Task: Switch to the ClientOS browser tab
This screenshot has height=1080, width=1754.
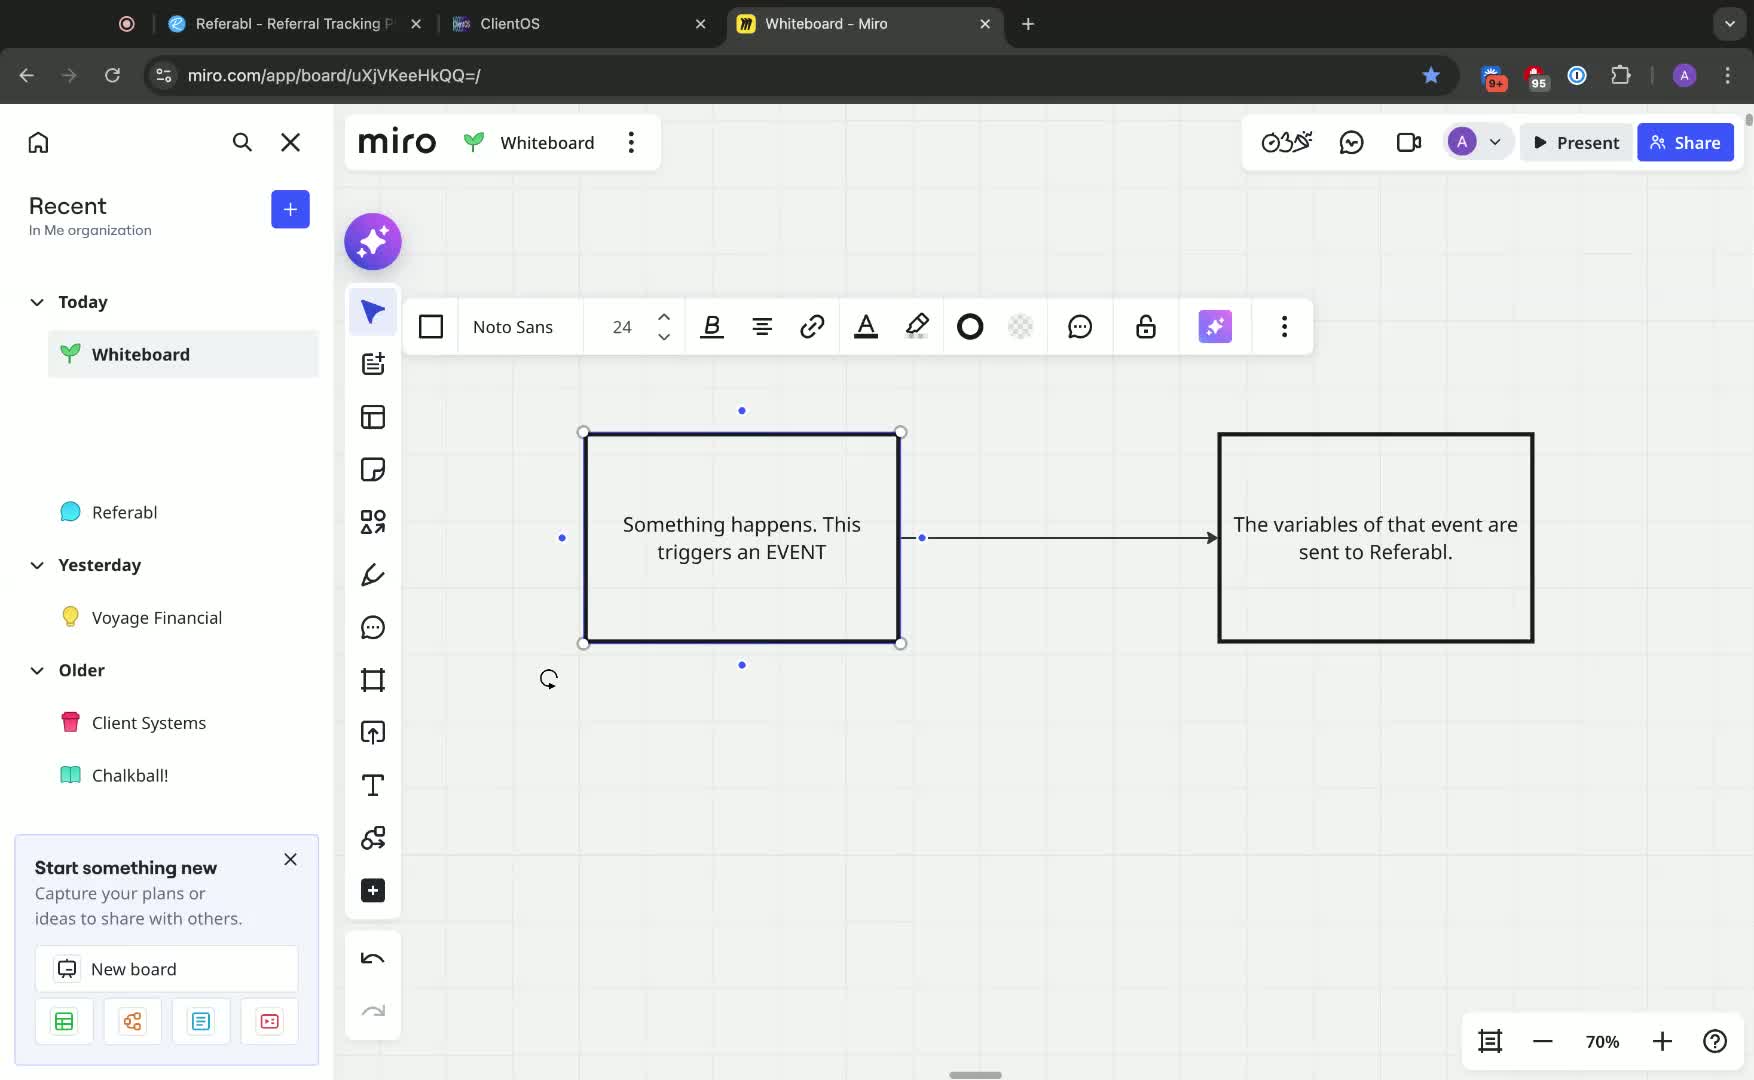Action: pos(510,24)
